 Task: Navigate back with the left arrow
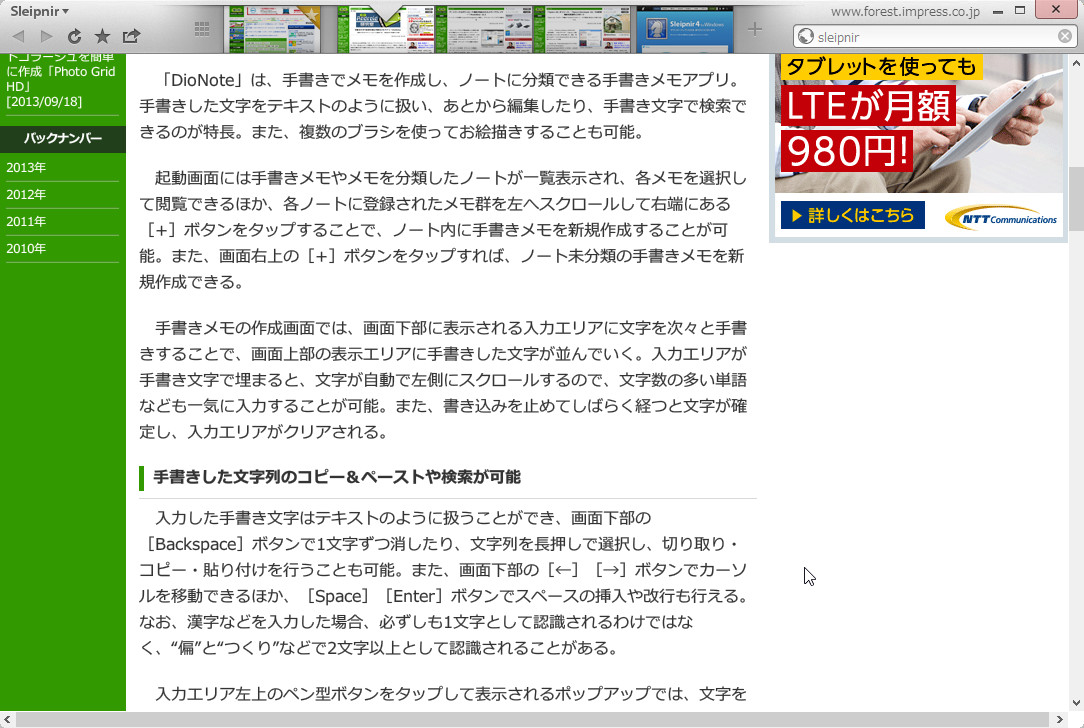(x=17, y=35)
